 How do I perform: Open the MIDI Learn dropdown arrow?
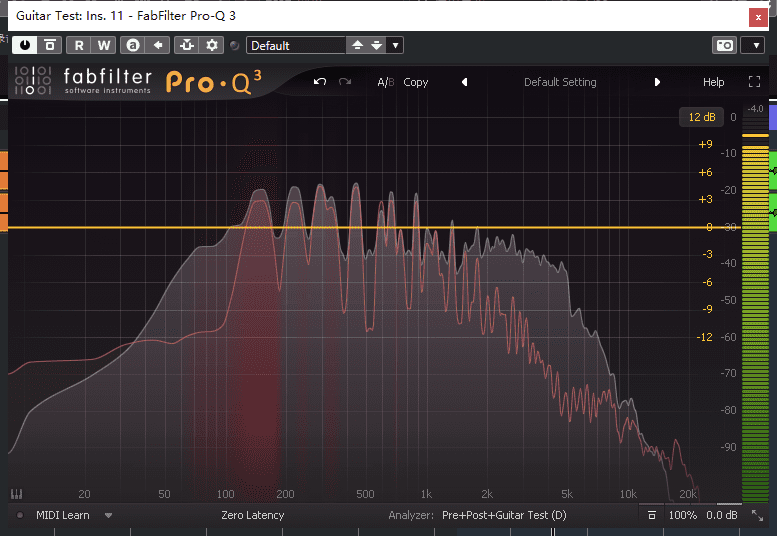(x=108, y=516)
